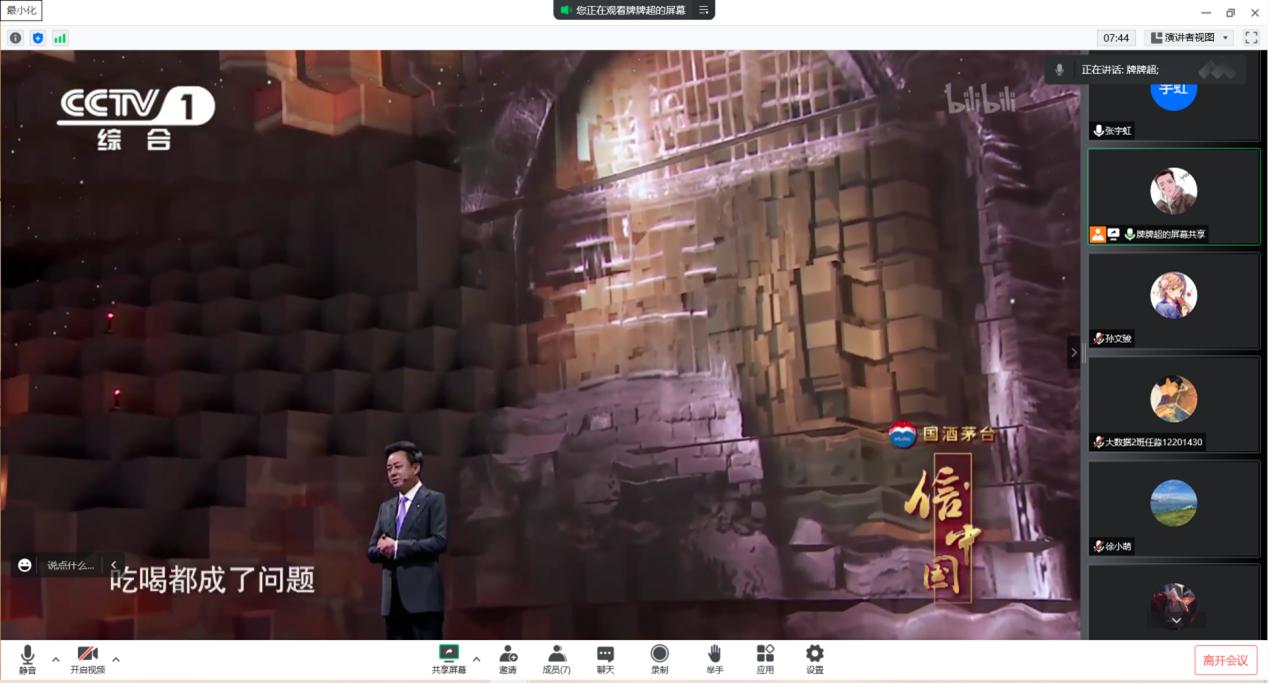Show more participants down arrow

coord(1176,620)
